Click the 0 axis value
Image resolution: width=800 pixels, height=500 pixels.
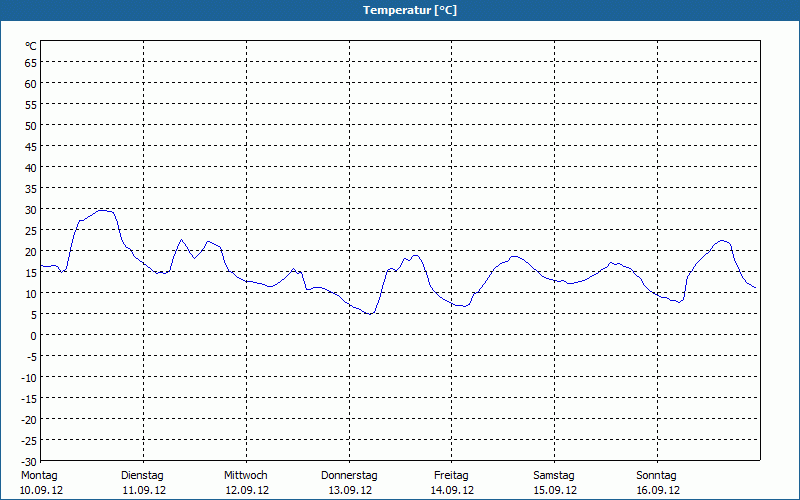click(x=34, y=336)
